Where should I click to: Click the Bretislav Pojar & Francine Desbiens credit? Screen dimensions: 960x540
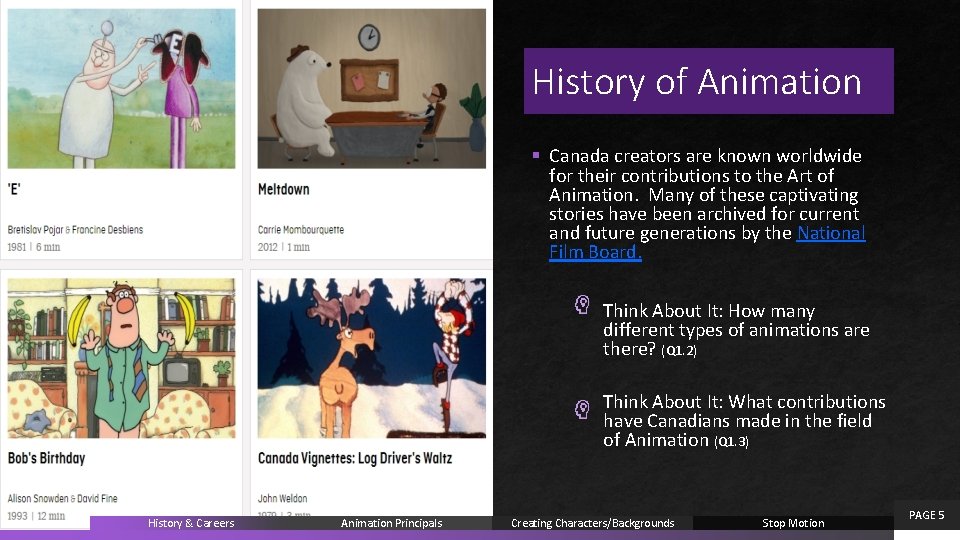pos(75,230)
